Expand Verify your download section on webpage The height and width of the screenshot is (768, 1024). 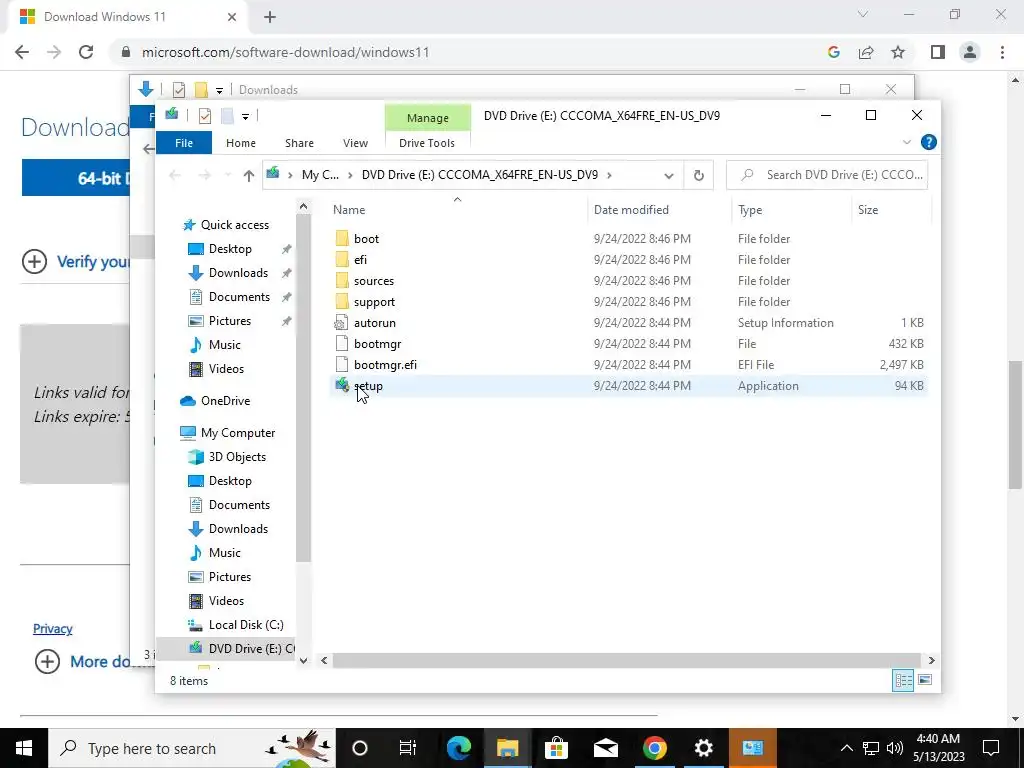75,262
